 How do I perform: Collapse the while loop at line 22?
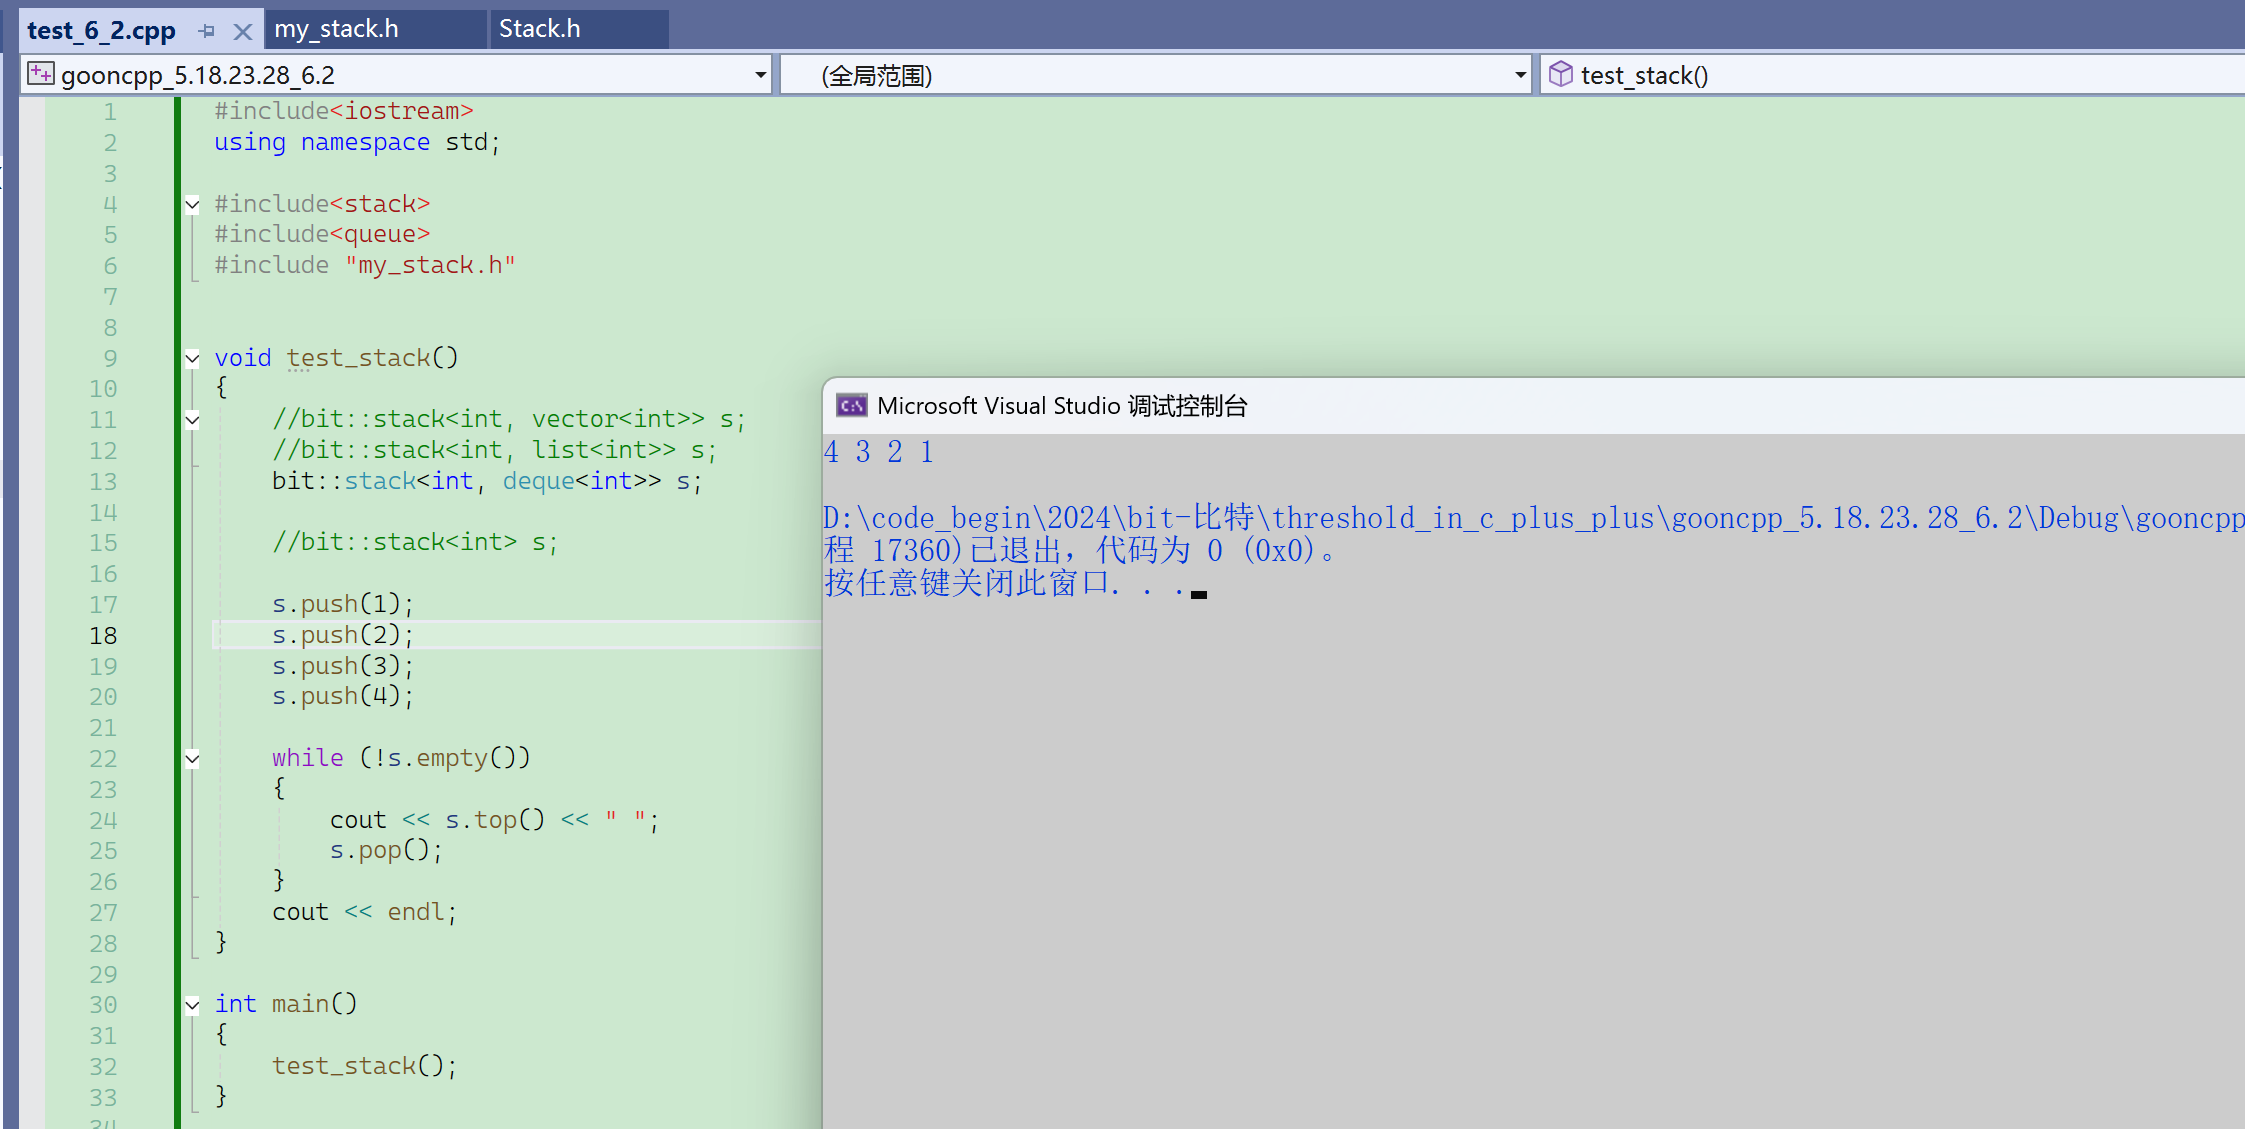(x=192, y=759)
